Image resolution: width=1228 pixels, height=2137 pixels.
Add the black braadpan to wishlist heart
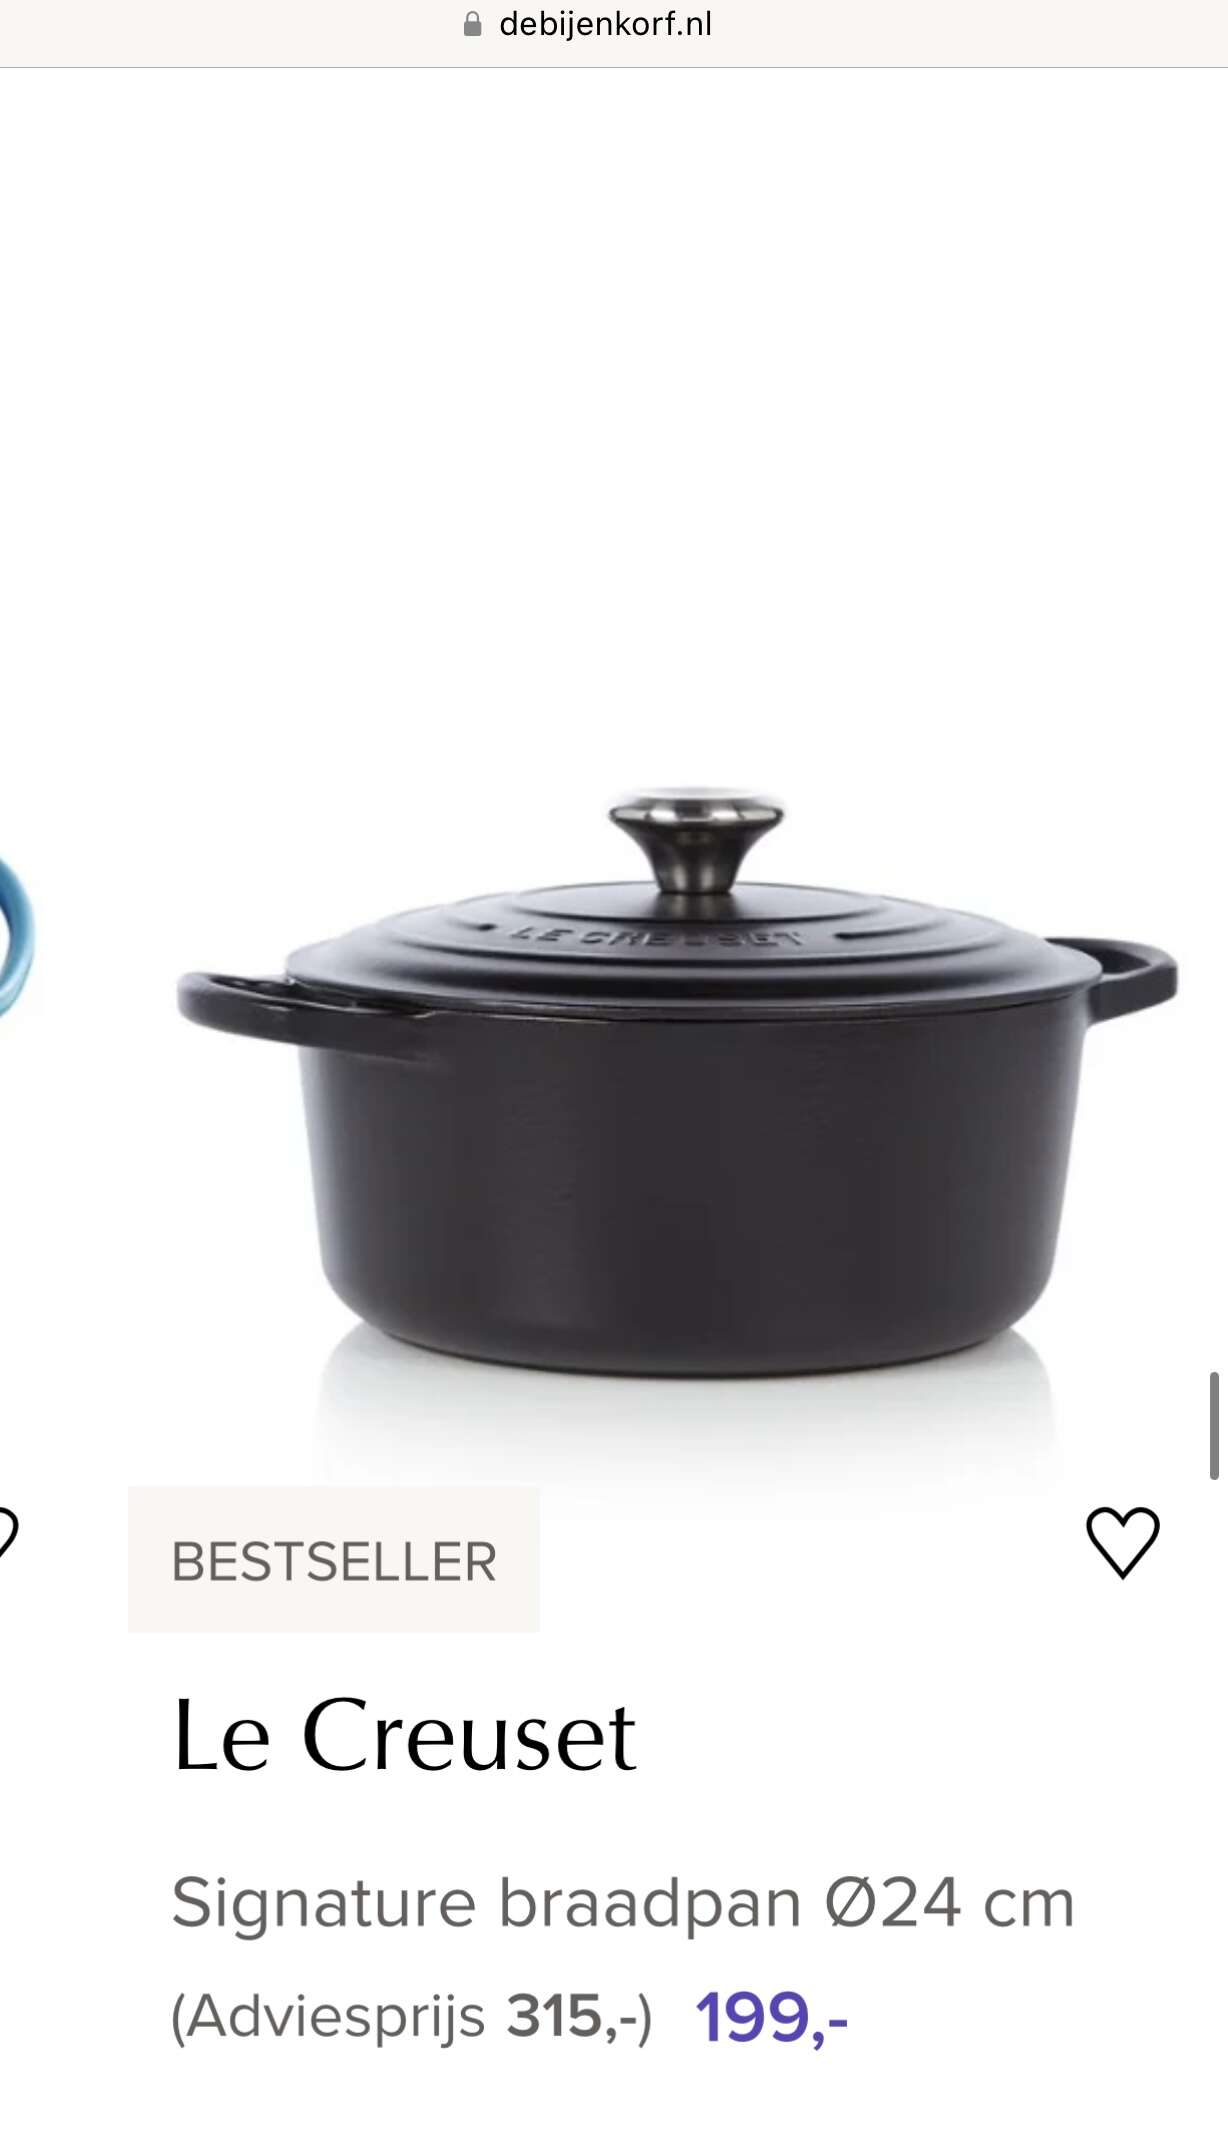(1122, 1542)
